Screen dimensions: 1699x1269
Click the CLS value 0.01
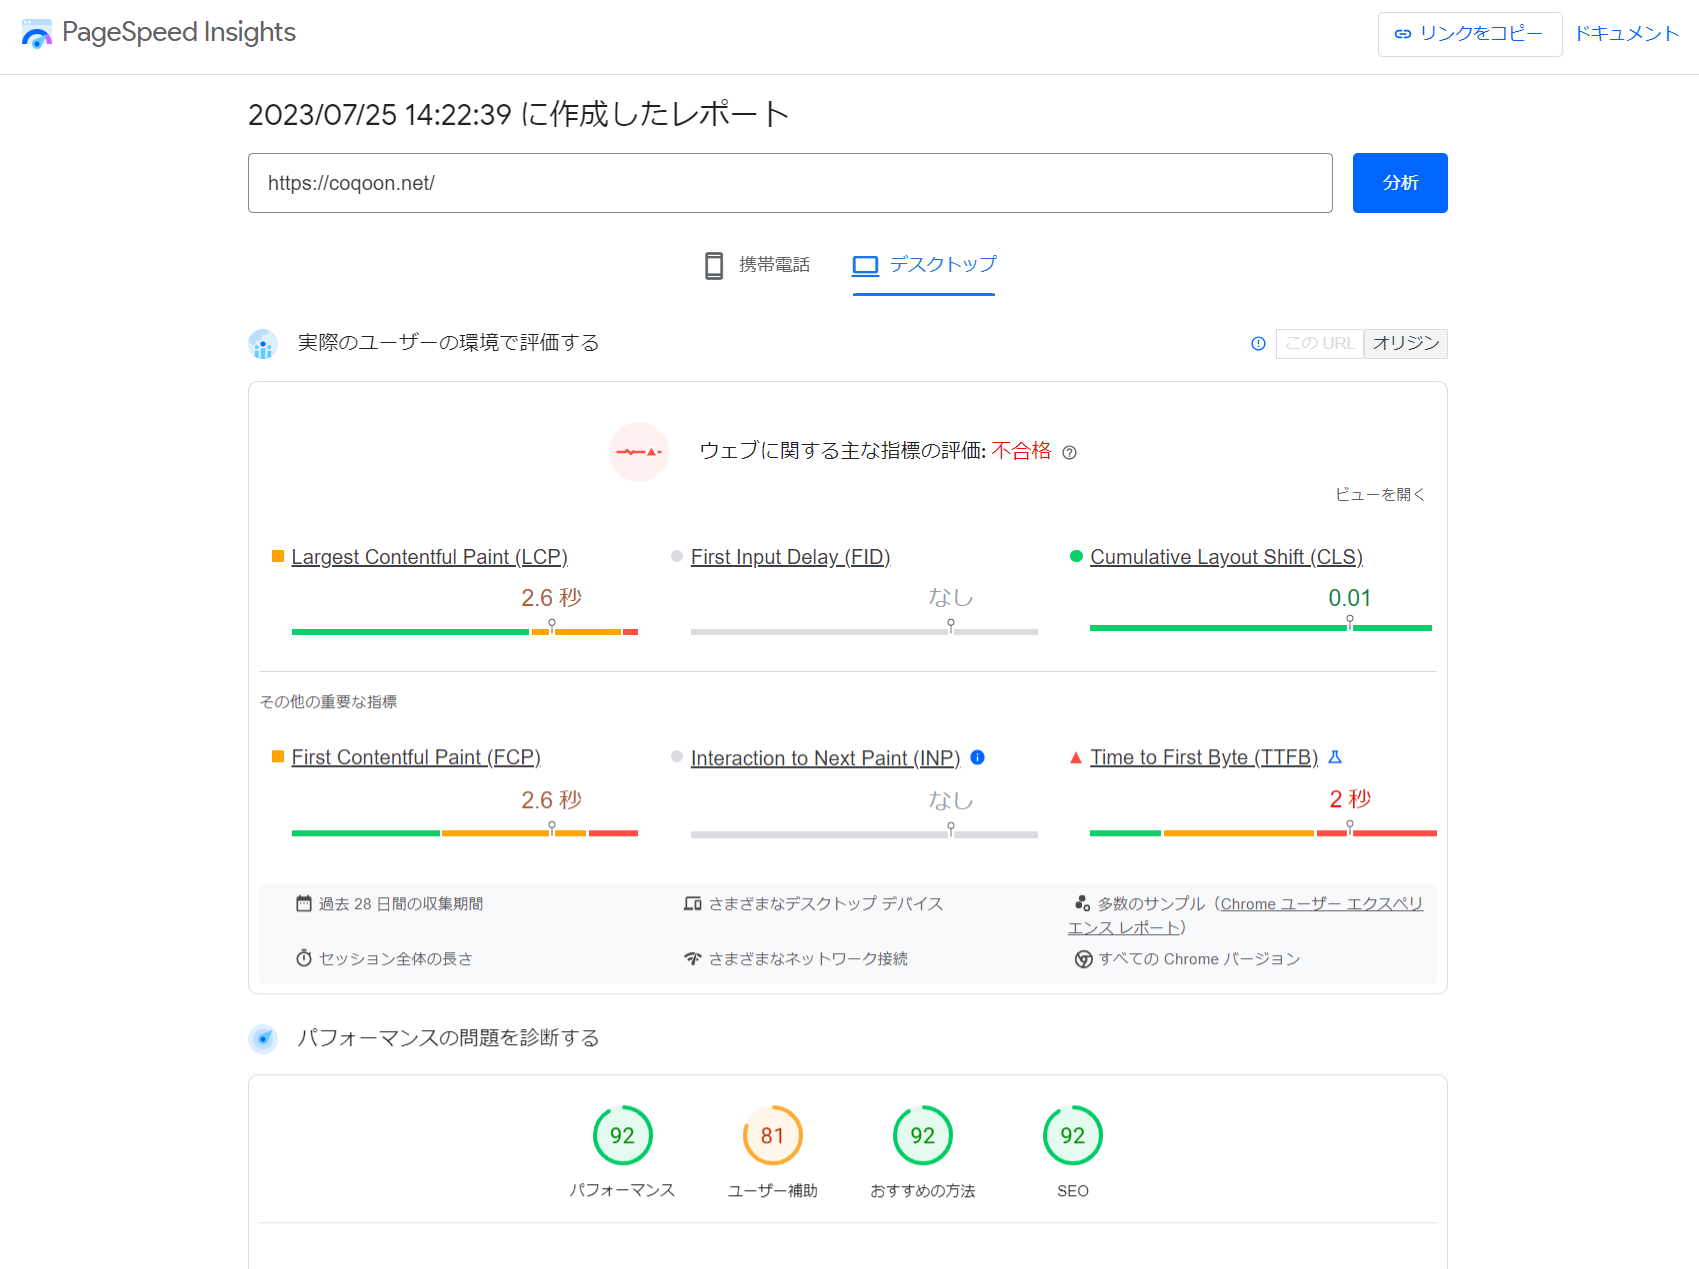click(1350, 598)
